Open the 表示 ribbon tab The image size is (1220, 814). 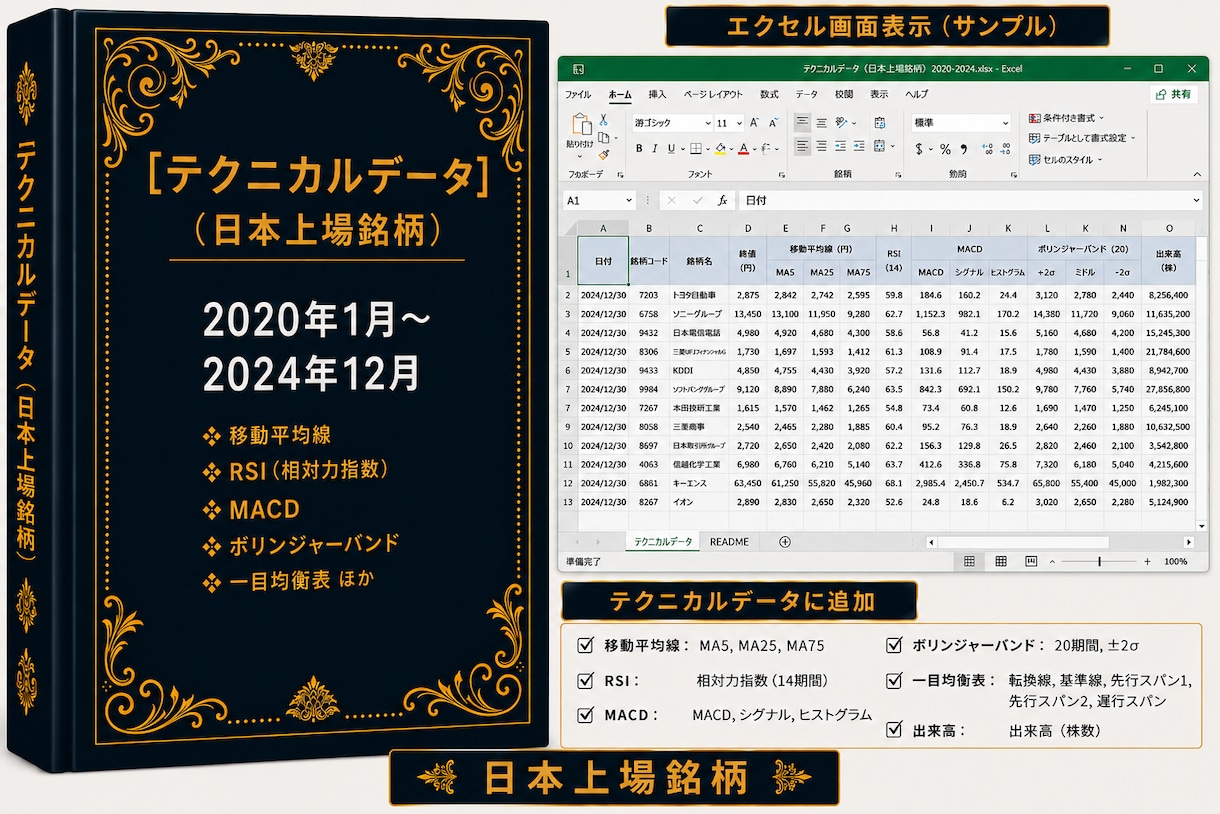pyautogui.click(x=879, y=94)
